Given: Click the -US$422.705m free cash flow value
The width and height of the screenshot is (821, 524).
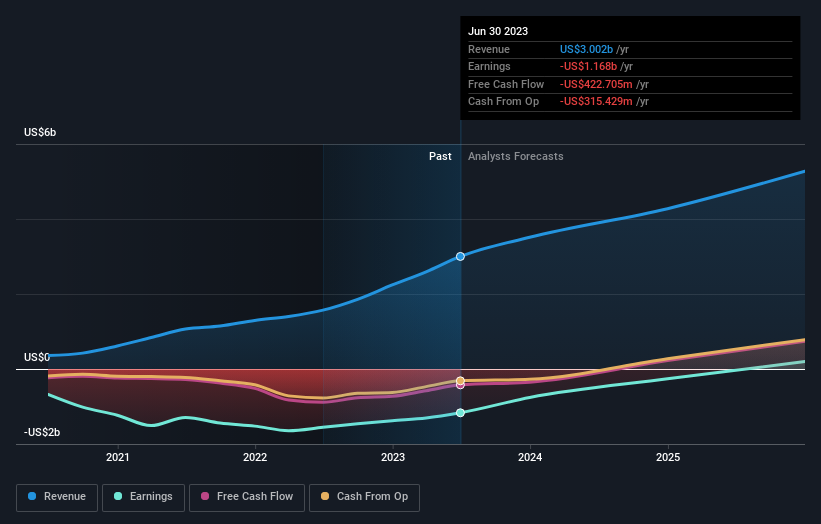Looking at the screenshot, I should [596, 84].
